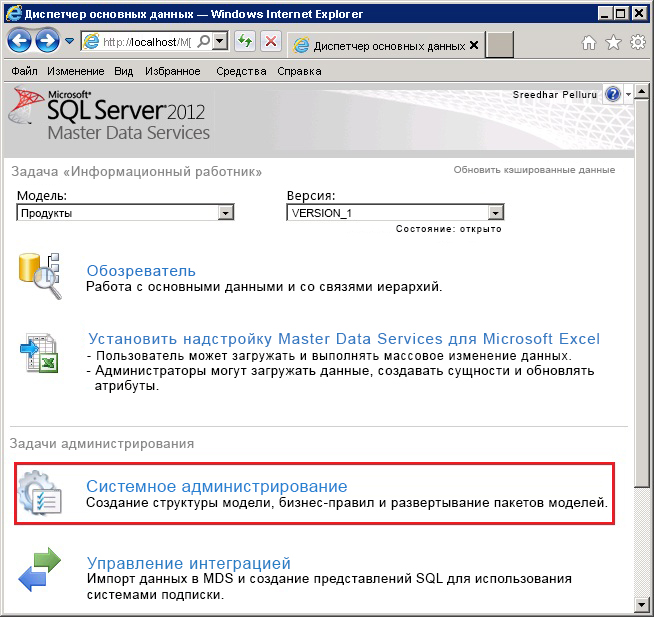Click the scrollbar down arrow
This screenshot has height=617, width=654.
click(641, 604)
